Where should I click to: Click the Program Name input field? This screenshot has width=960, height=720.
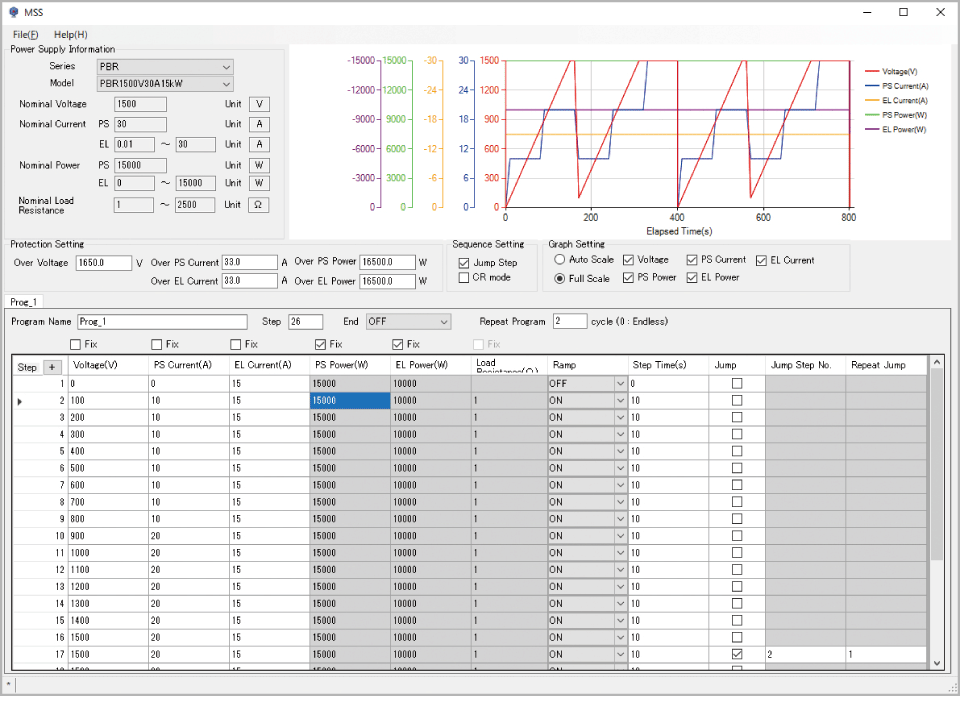[162, 321]
